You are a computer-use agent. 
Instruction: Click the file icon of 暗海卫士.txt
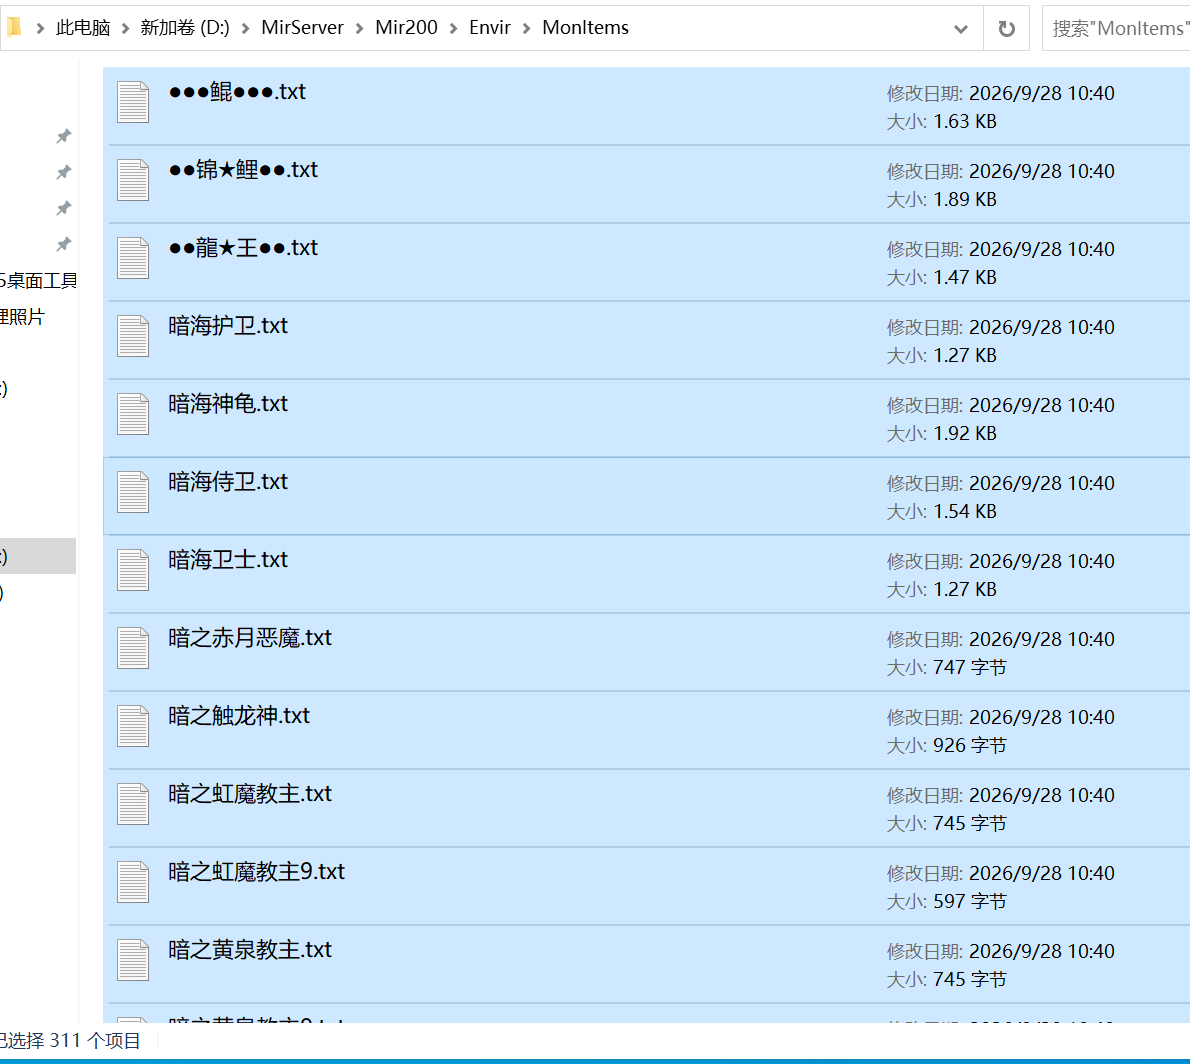(133, 571)
